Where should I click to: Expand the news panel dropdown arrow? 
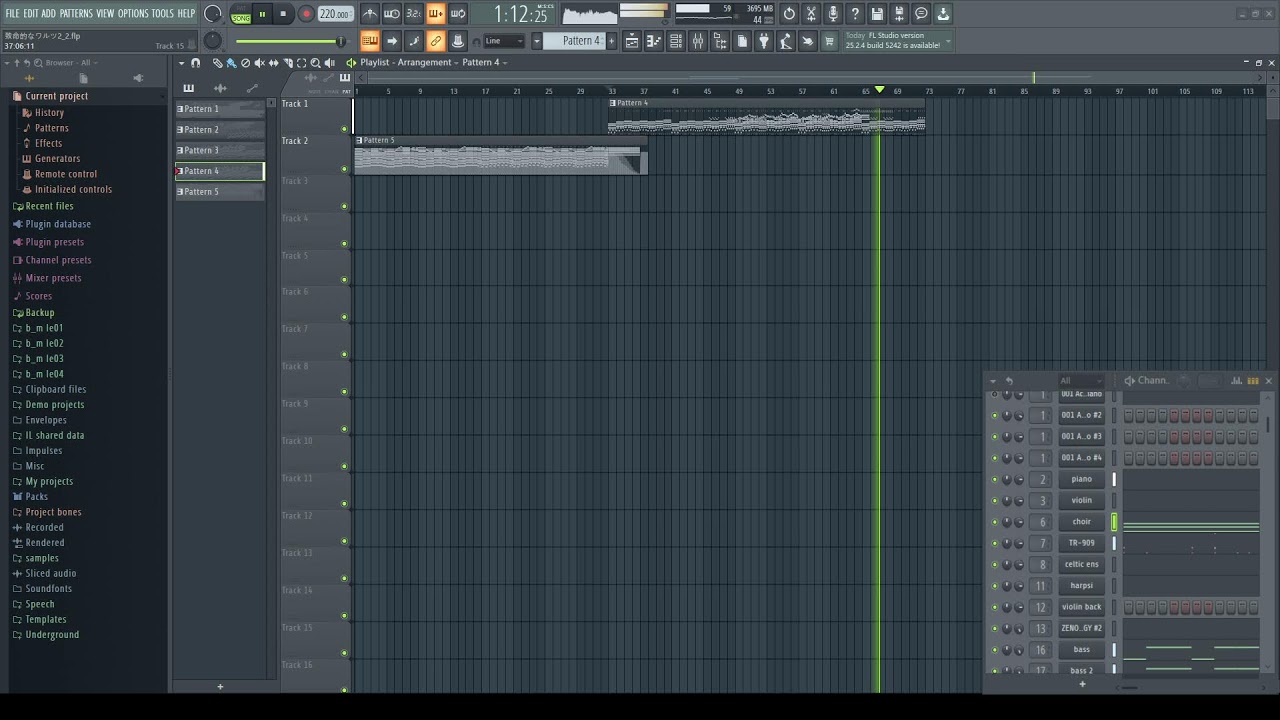948,42
